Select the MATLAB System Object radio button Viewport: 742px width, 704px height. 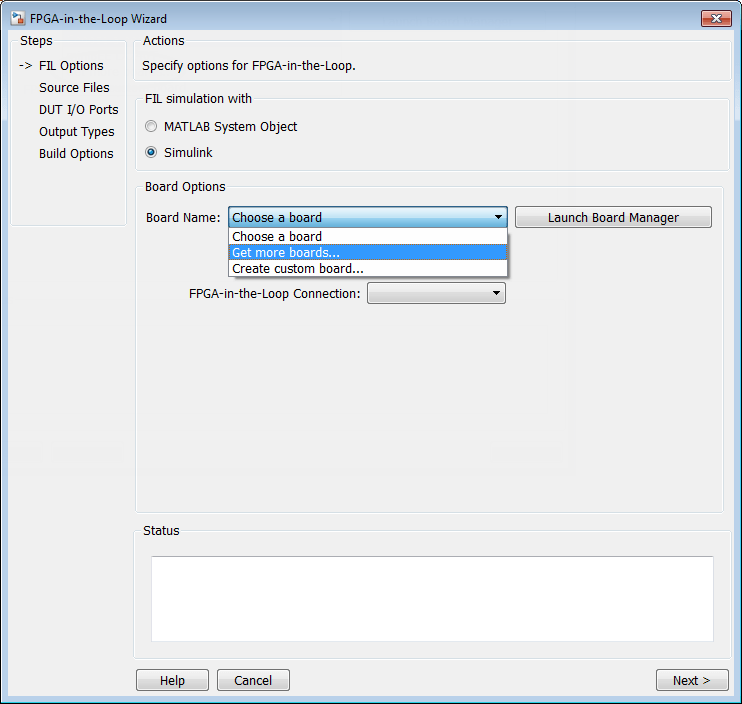click(x=151, y=126)
